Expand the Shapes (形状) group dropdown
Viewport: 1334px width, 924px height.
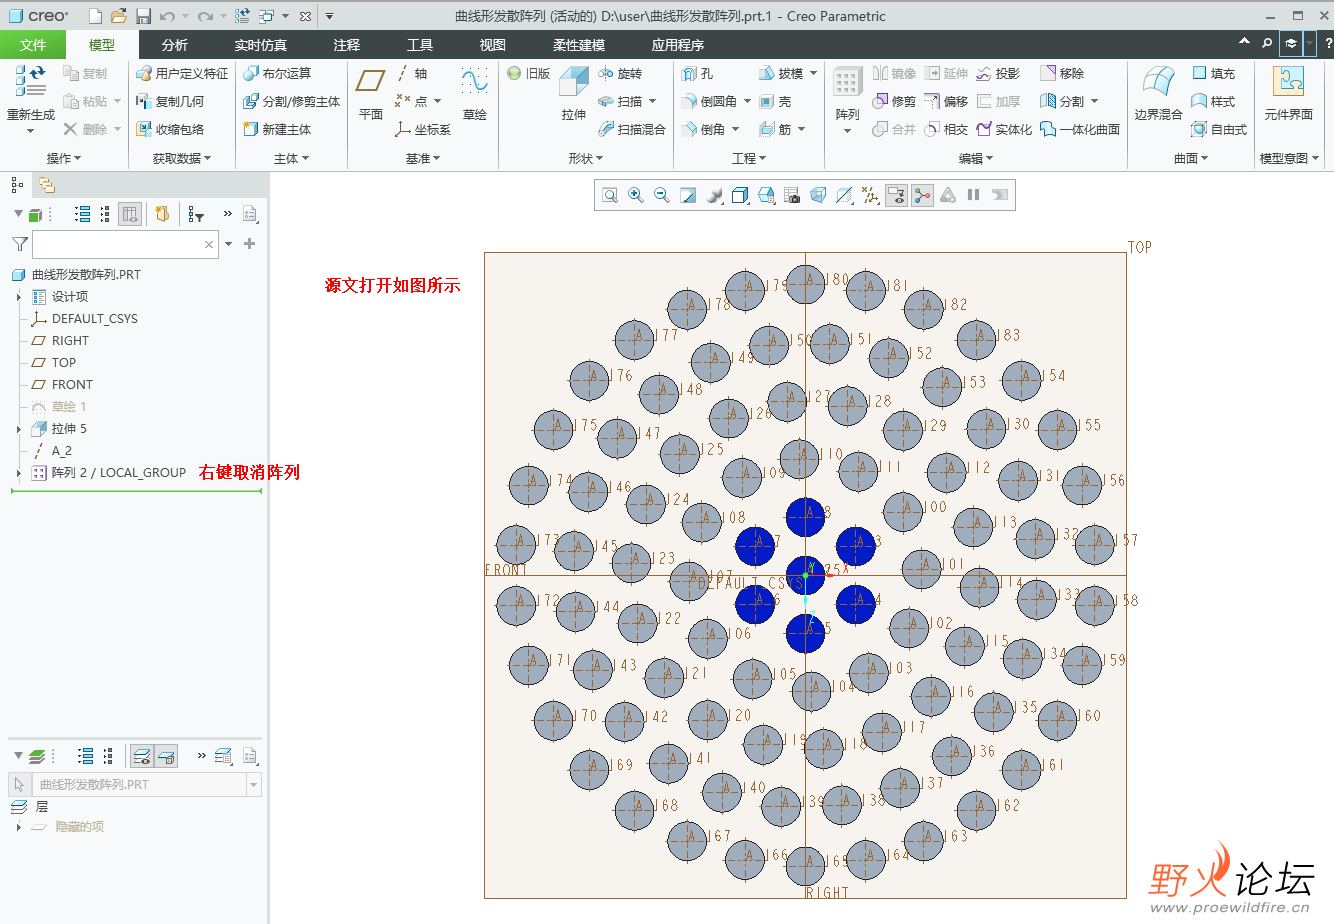coord(586,158)
